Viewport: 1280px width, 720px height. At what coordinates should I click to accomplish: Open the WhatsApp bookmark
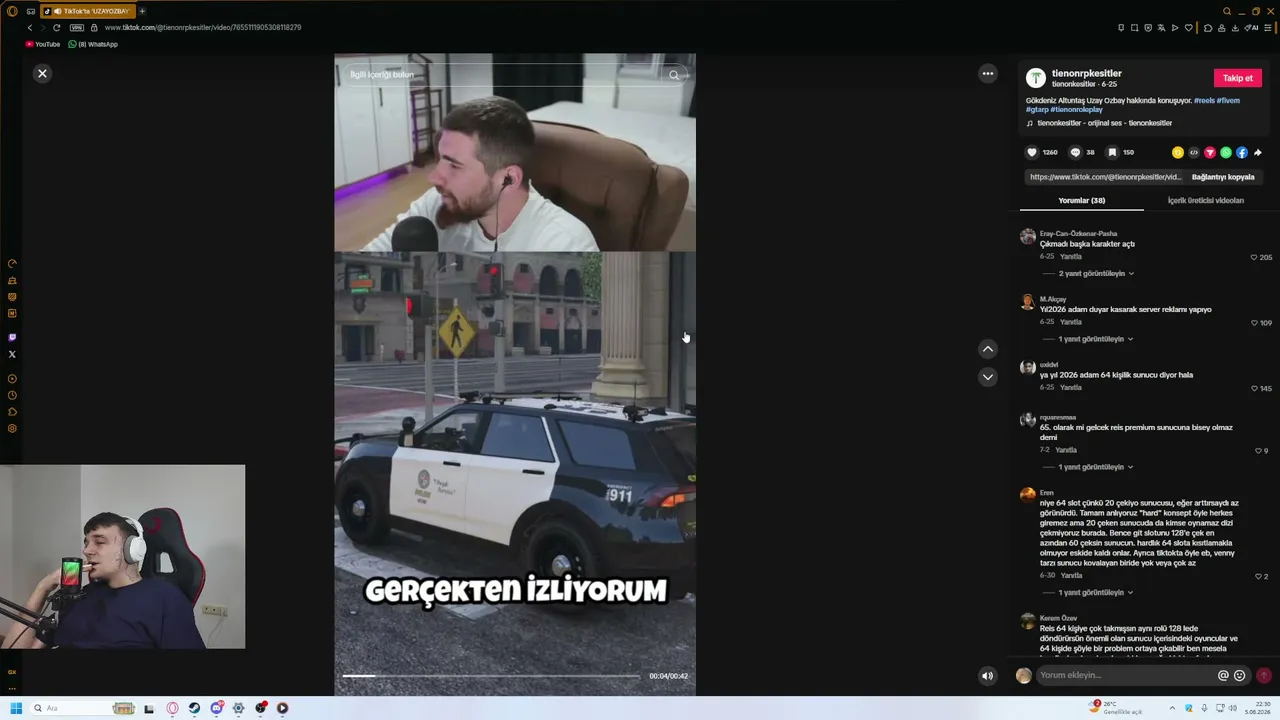click(93, 44)
